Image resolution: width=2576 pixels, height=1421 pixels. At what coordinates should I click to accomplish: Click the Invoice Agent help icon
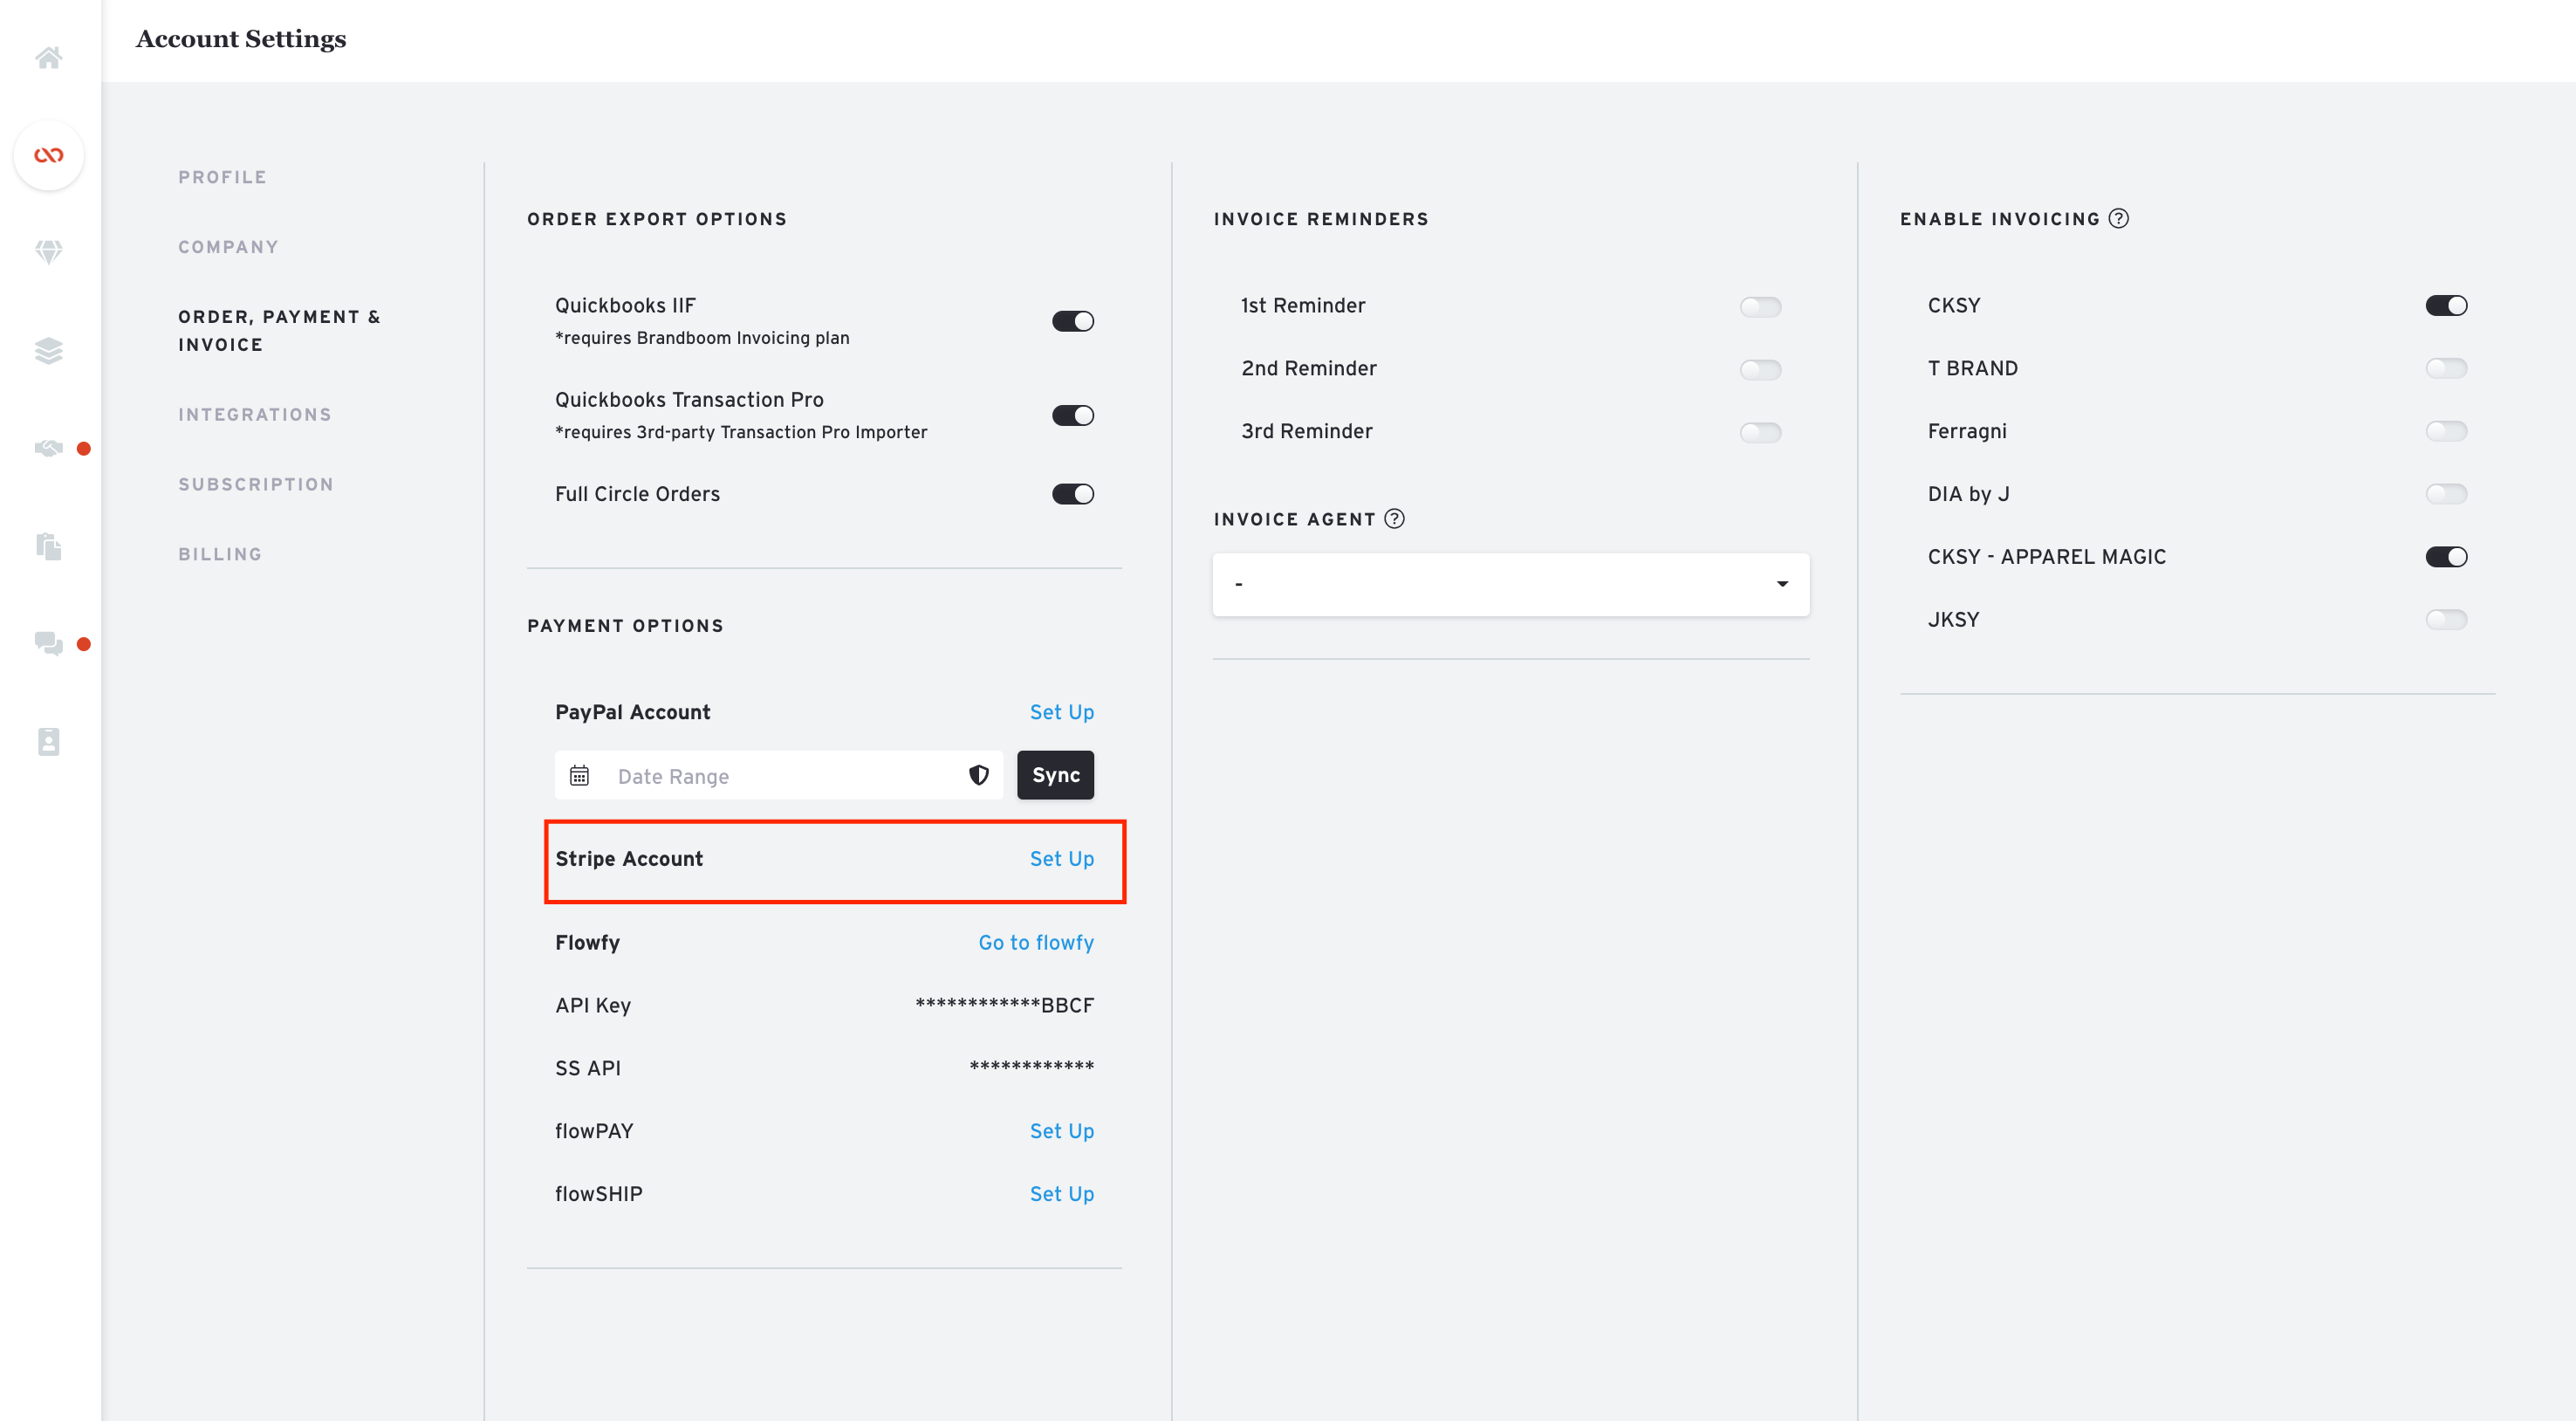pos(1394,518)
